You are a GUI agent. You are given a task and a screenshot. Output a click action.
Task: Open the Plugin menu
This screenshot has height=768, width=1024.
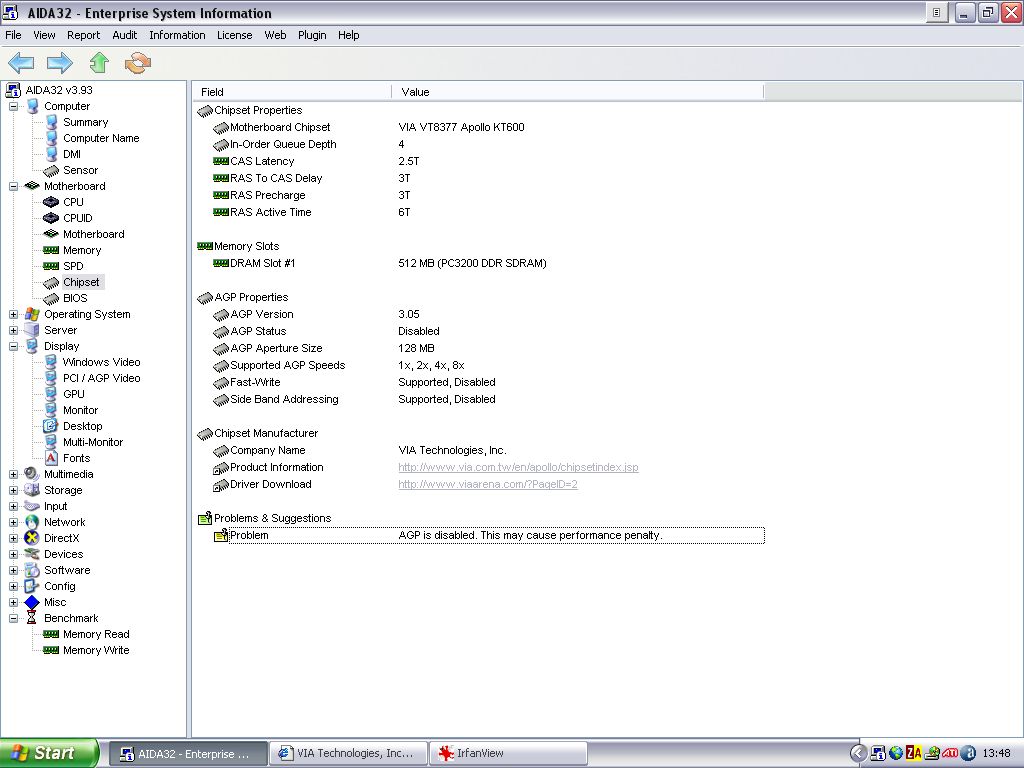click(312, 35)
